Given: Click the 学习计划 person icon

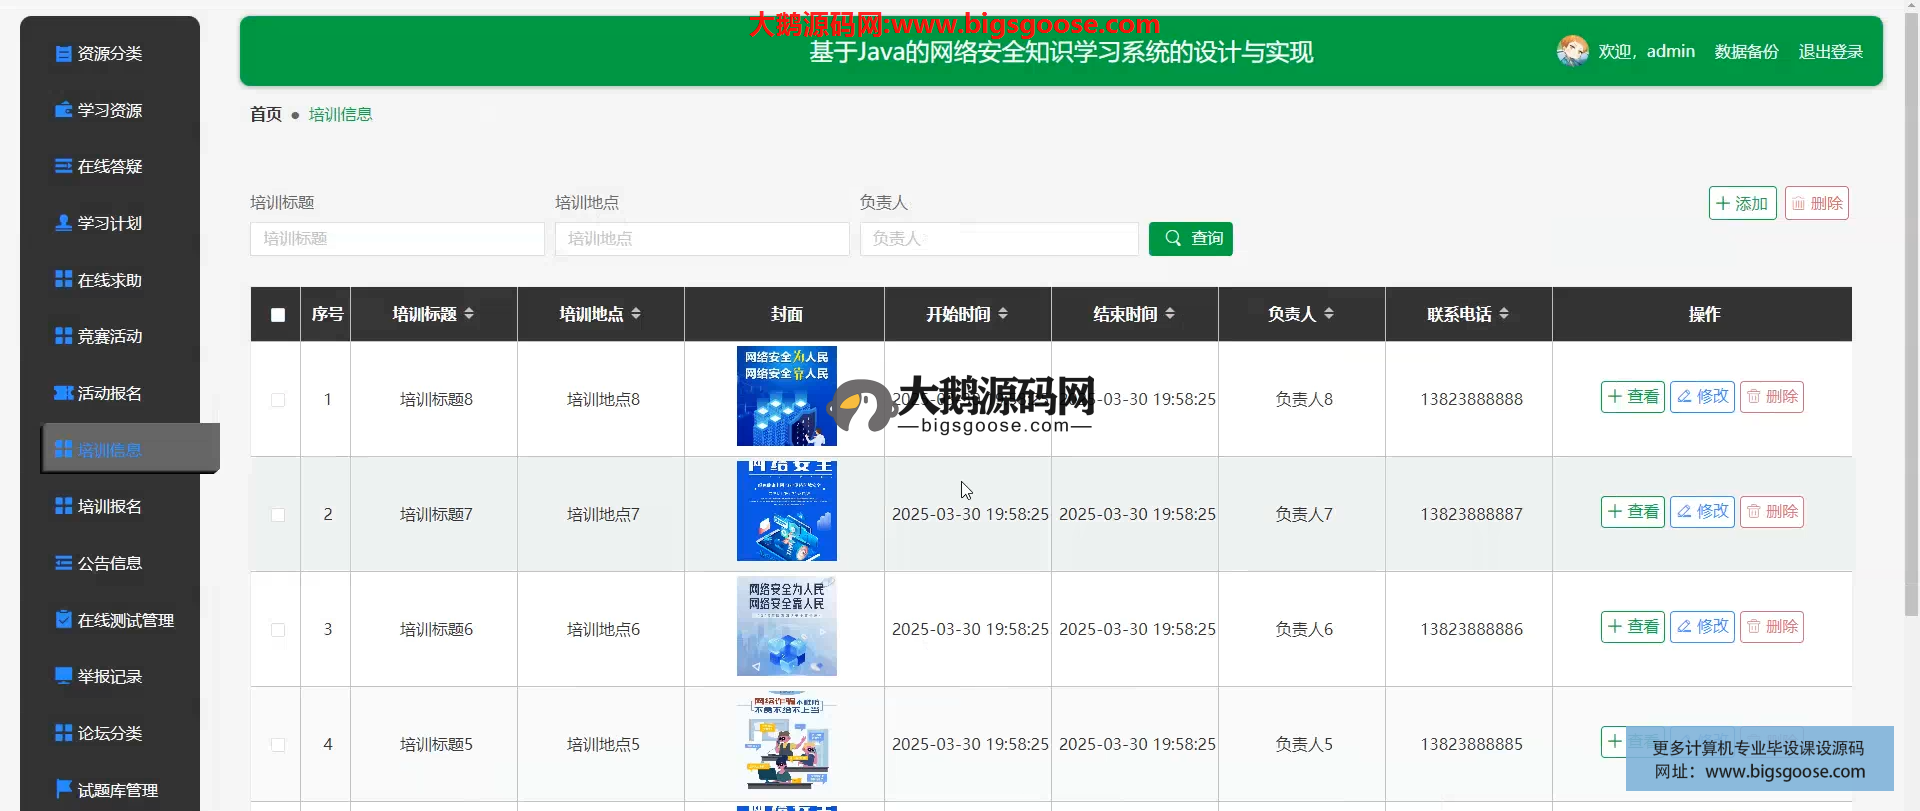Looking at the screenshot, I should pos(63,223).
